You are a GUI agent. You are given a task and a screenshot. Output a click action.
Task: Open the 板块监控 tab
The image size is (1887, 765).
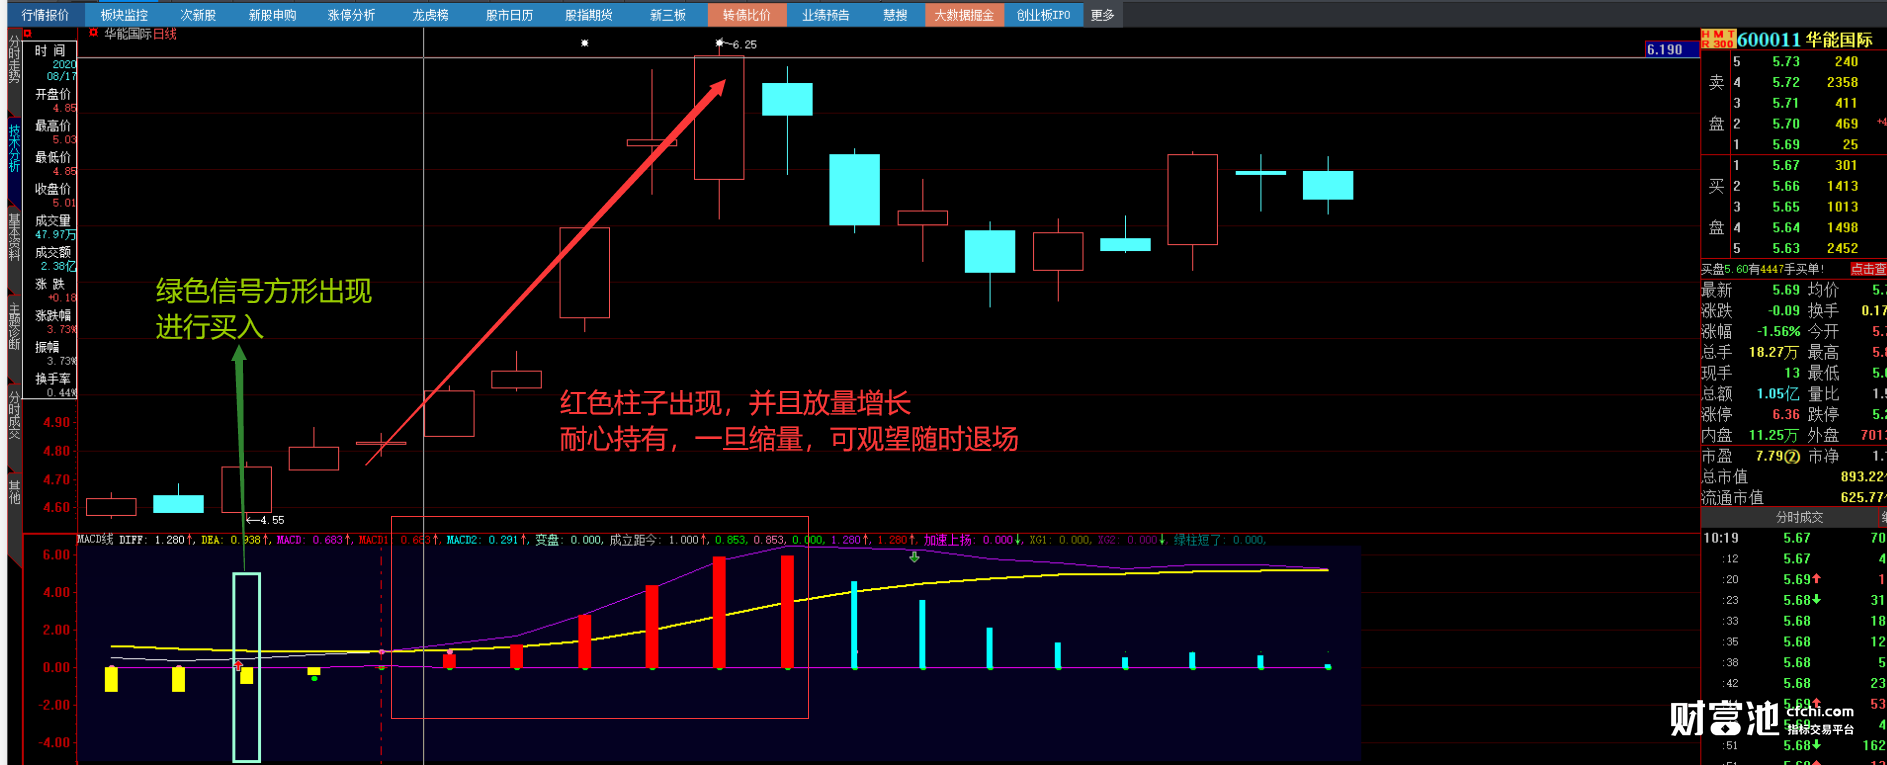pyautogui.click(x=124, y=15)
